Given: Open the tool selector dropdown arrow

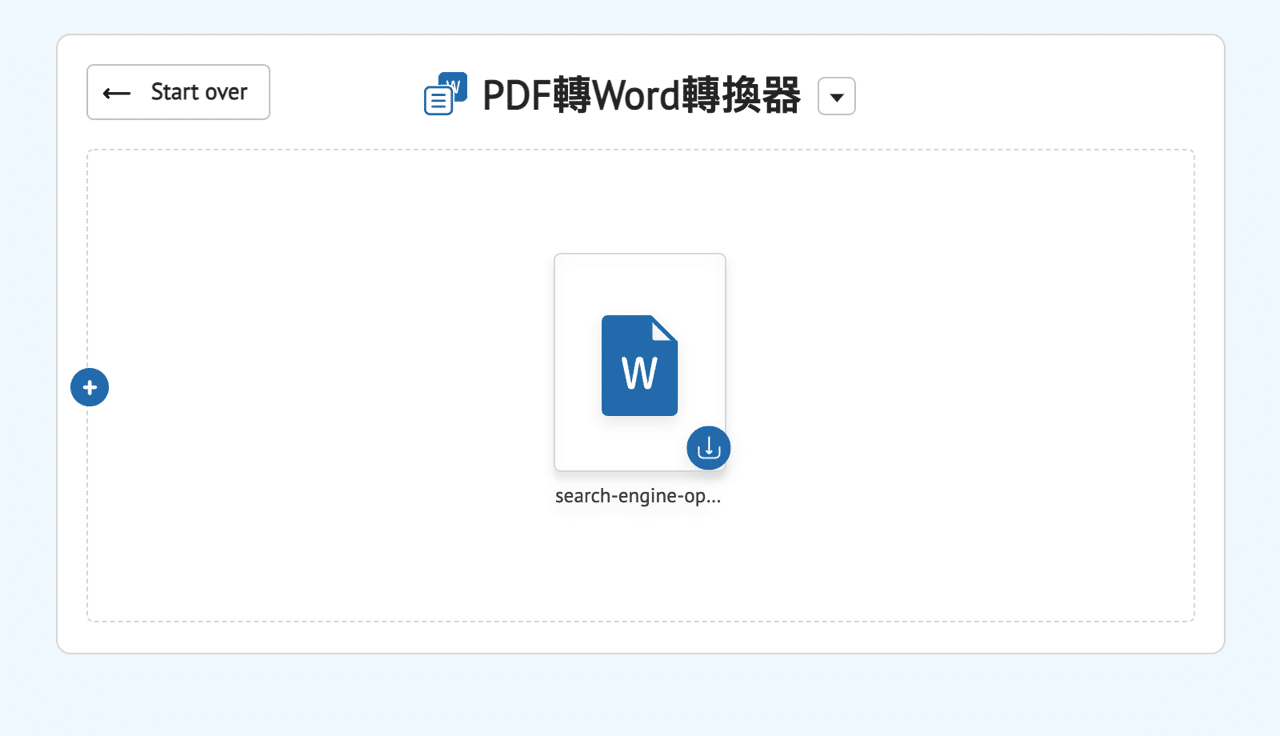Looking at the screenshot, I should coord(837,97).
